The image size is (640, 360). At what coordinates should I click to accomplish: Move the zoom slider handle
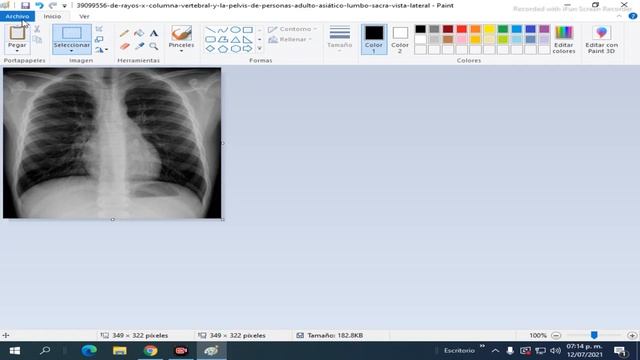pos(594,335)
